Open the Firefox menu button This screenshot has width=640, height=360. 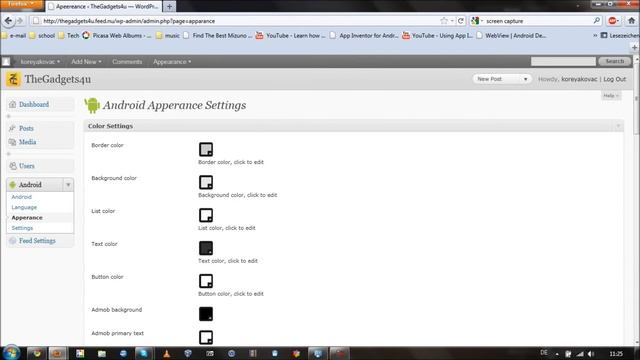tap(22, 4)
